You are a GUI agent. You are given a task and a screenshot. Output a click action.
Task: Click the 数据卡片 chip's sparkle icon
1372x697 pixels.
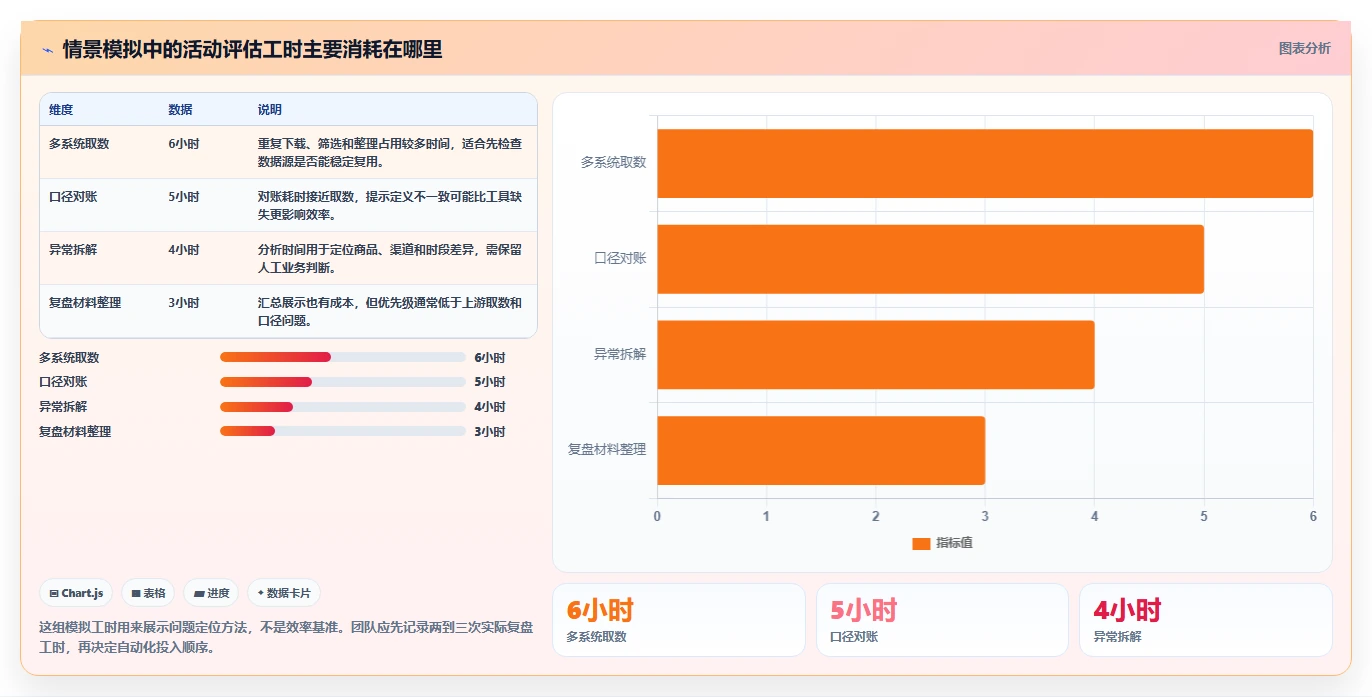click(x=261, y=593)
